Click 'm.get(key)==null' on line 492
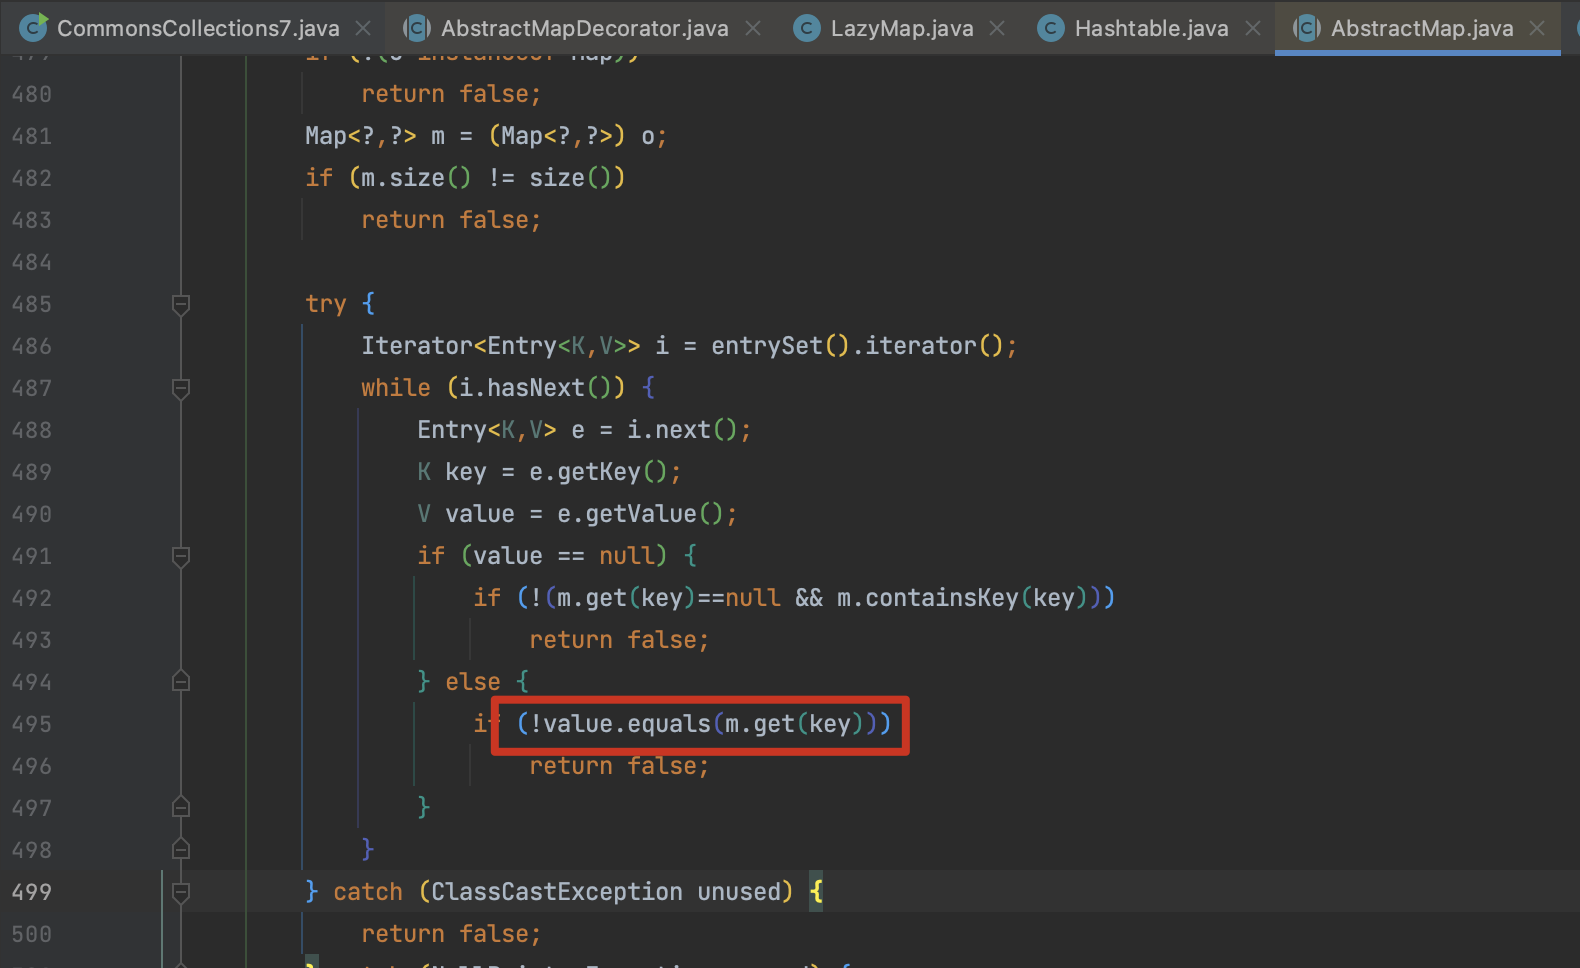The height and width of the screenshot is (968, 1580). 668,598
